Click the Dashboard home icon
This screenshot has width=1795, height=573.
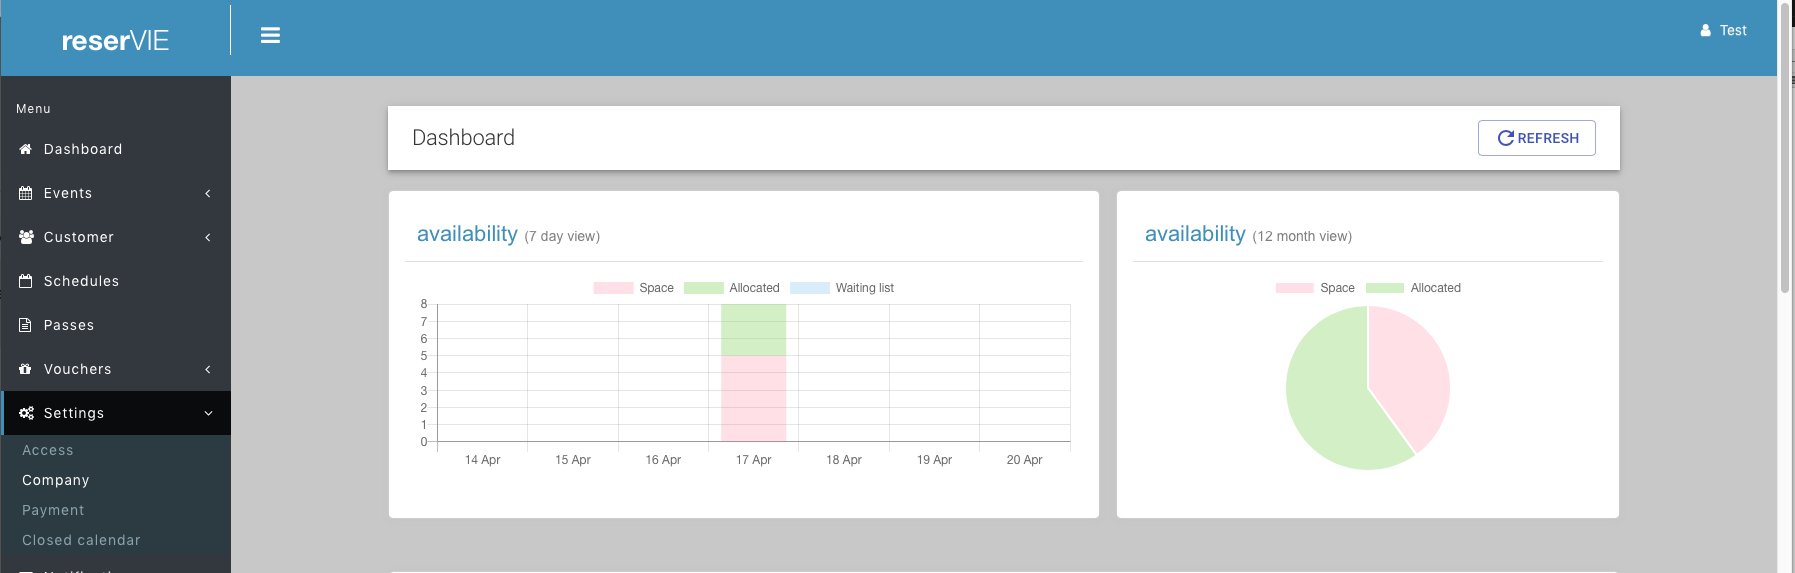pos(26,149)
